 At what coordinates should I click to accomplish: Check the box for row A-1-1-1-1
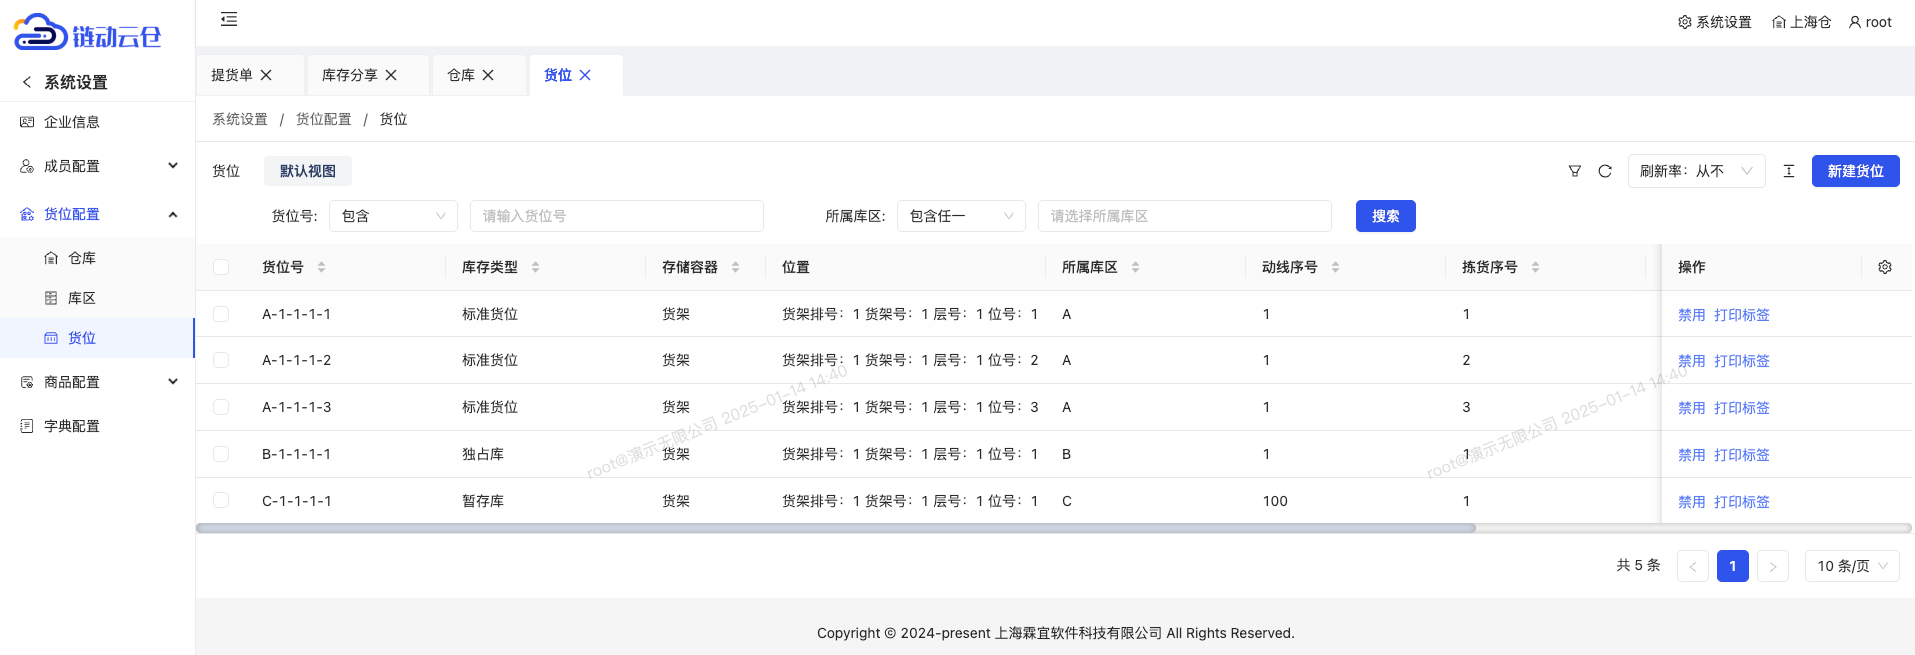coord(221,314)
